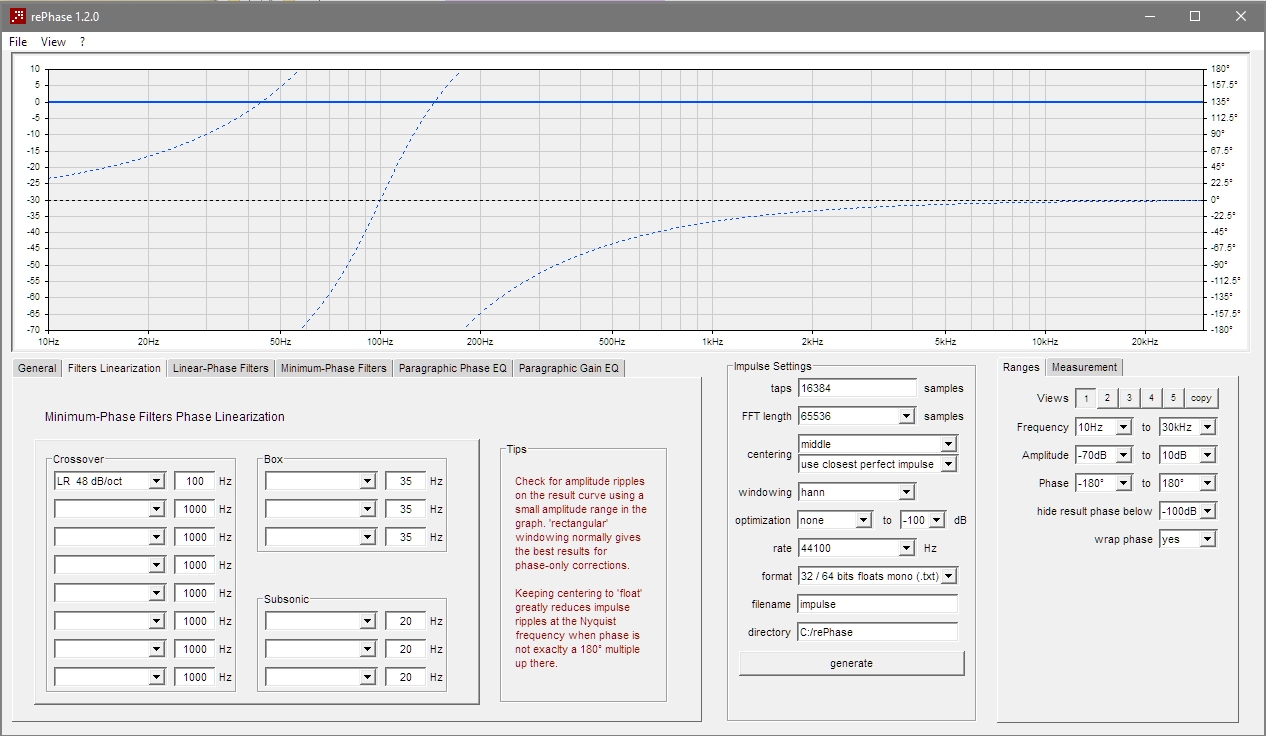Click the taps samples input field
1266x736 pixels.
[x=857, y=388]
